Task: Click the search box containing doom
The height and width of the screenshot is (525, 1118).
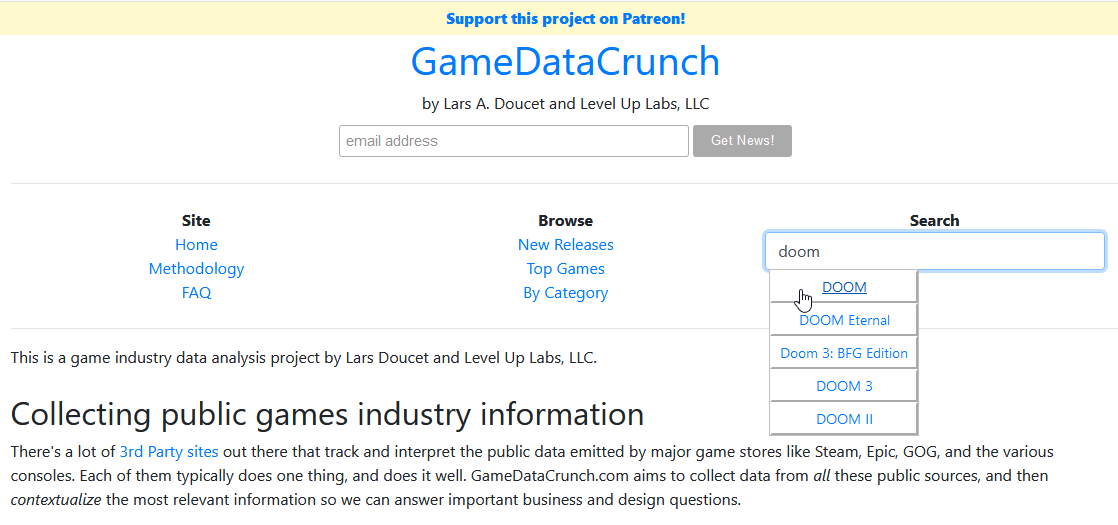Action: coord(934,252)
